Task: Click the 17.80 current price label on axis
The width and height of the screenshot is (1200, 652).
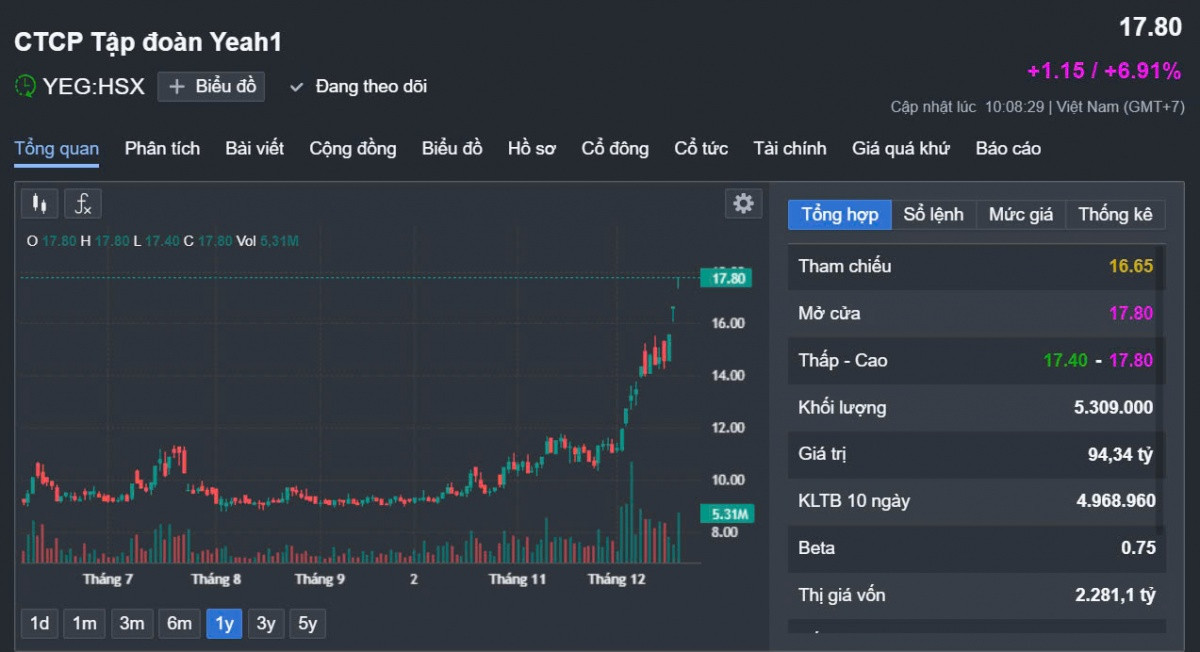Action: coord(727,278)
